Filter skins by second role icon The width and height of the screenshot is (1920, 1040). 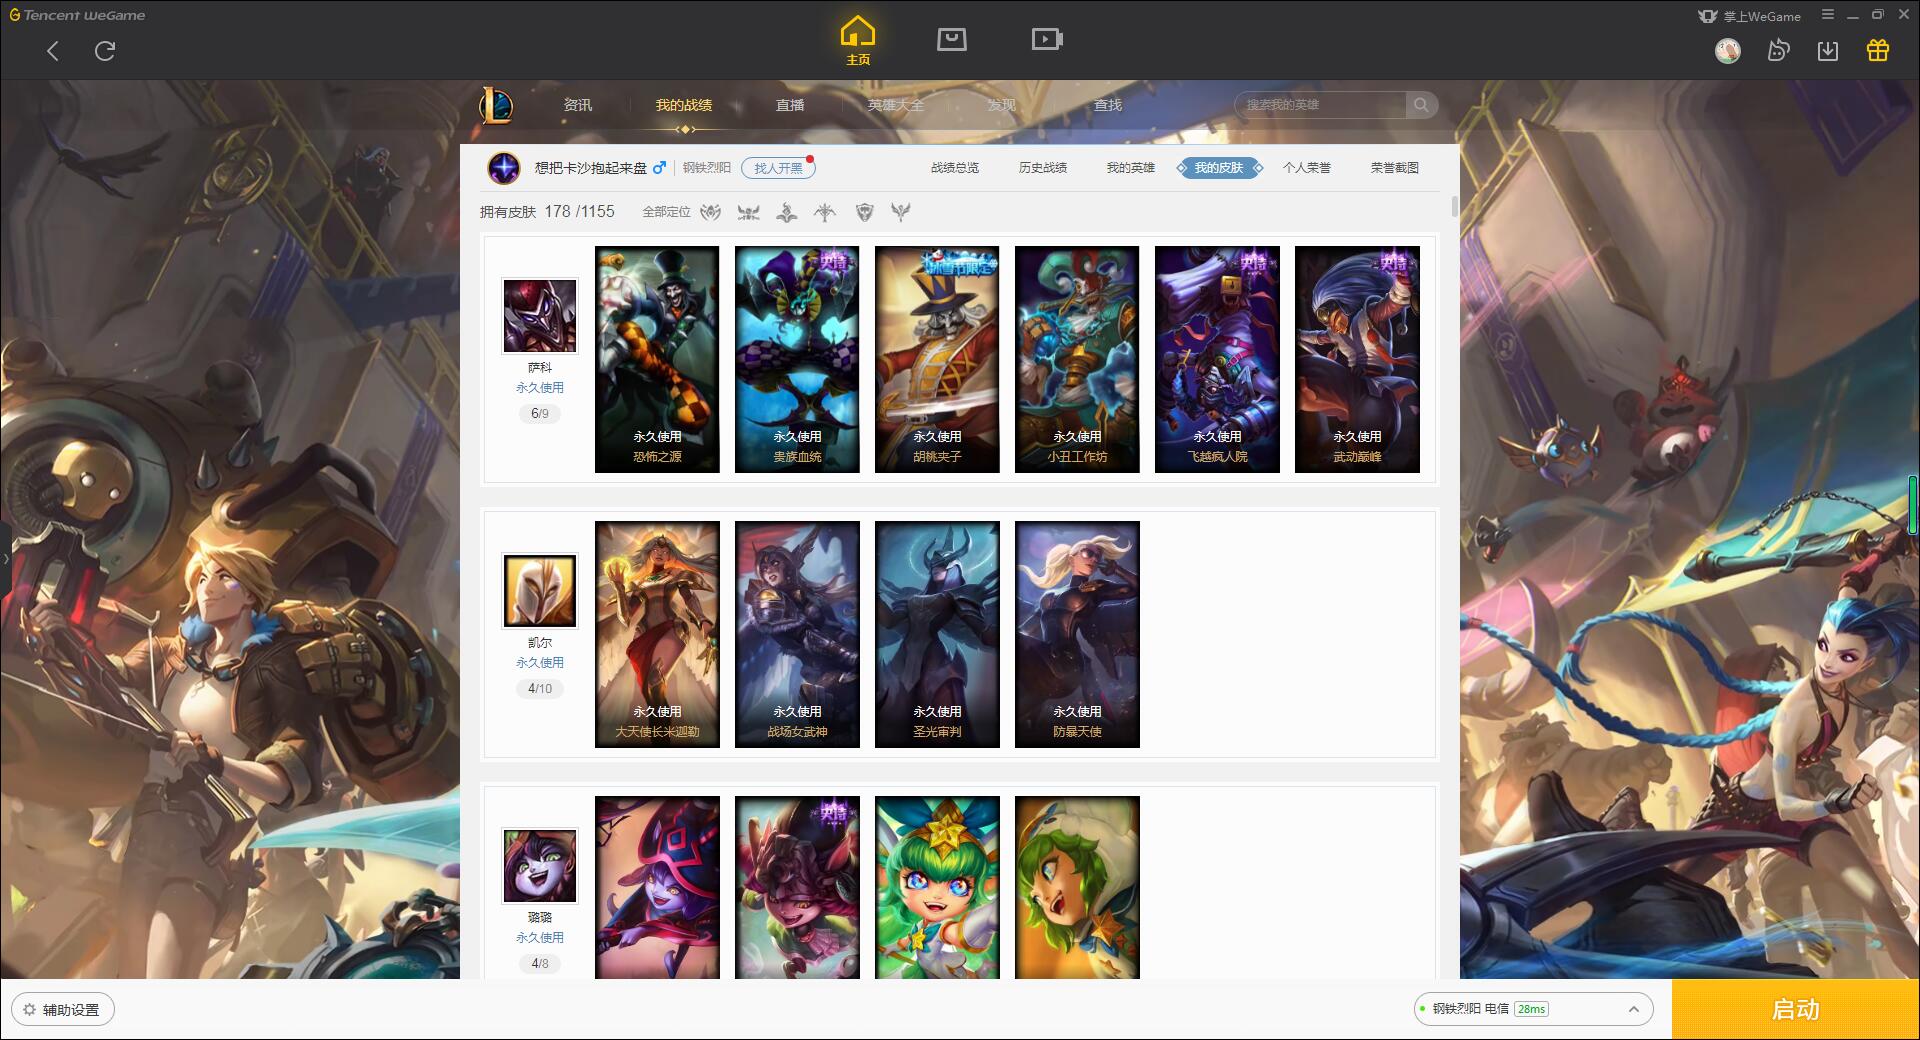coord(749,212)
